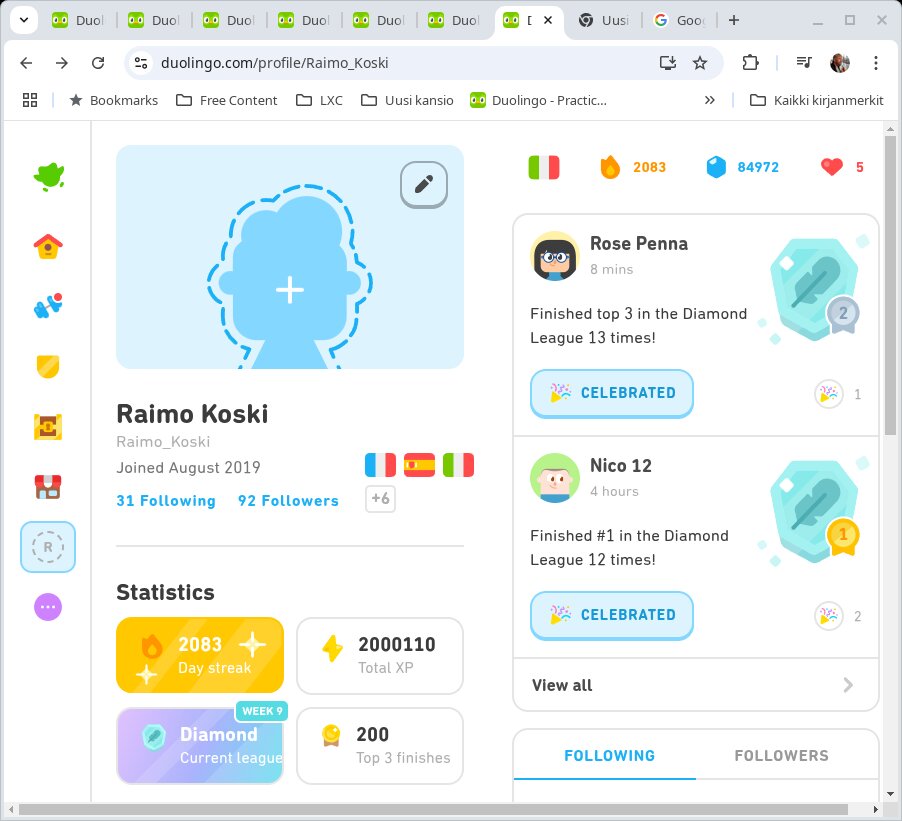Switch to the first Duolingo browser tab

[x=78, y=20]
